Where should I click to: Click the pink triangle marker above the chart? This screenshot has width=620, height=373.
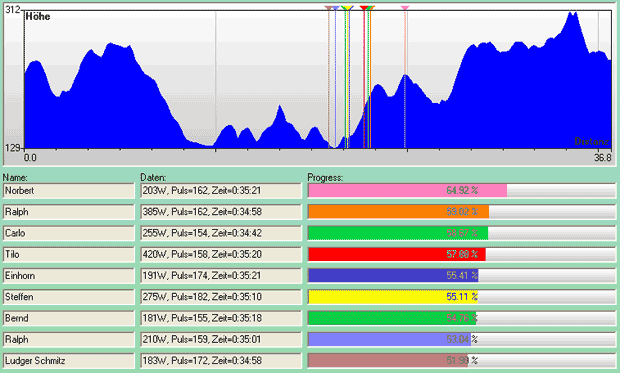(x=405, y=8)
